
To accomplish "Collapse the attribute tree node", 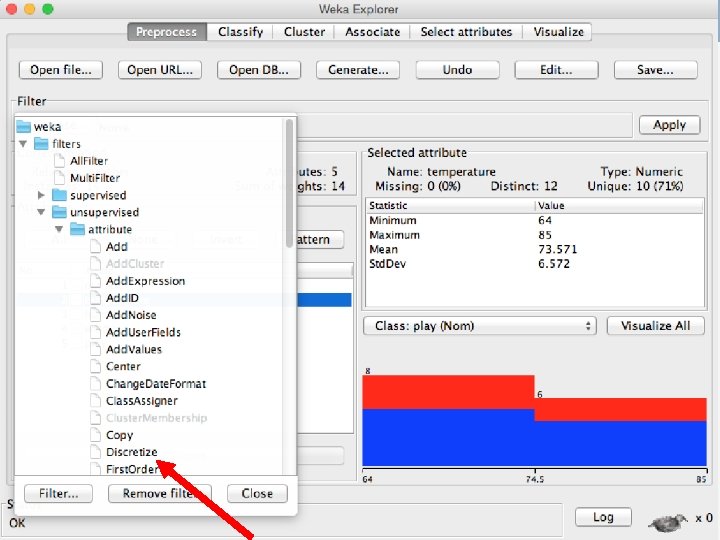I will point(59,229).
